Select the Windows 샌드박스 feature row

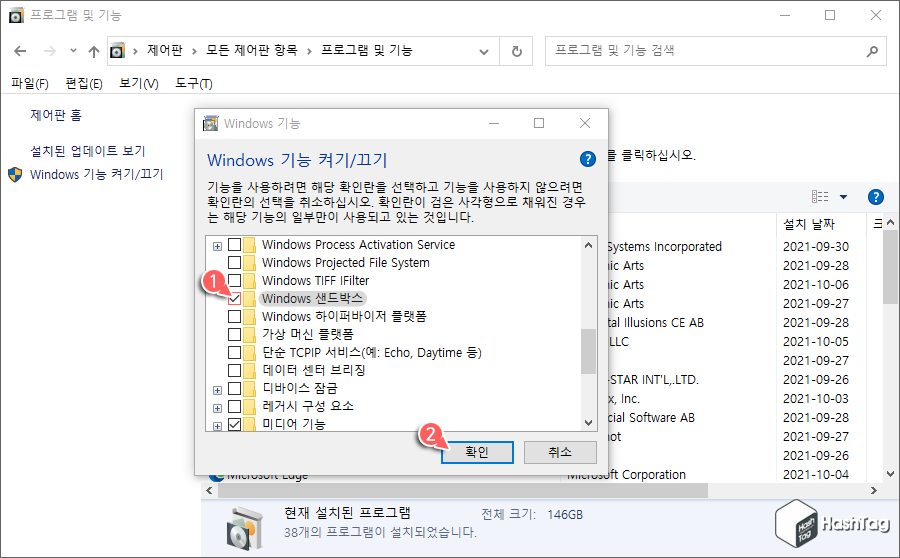pyautogui.click(x=312, y=299)
